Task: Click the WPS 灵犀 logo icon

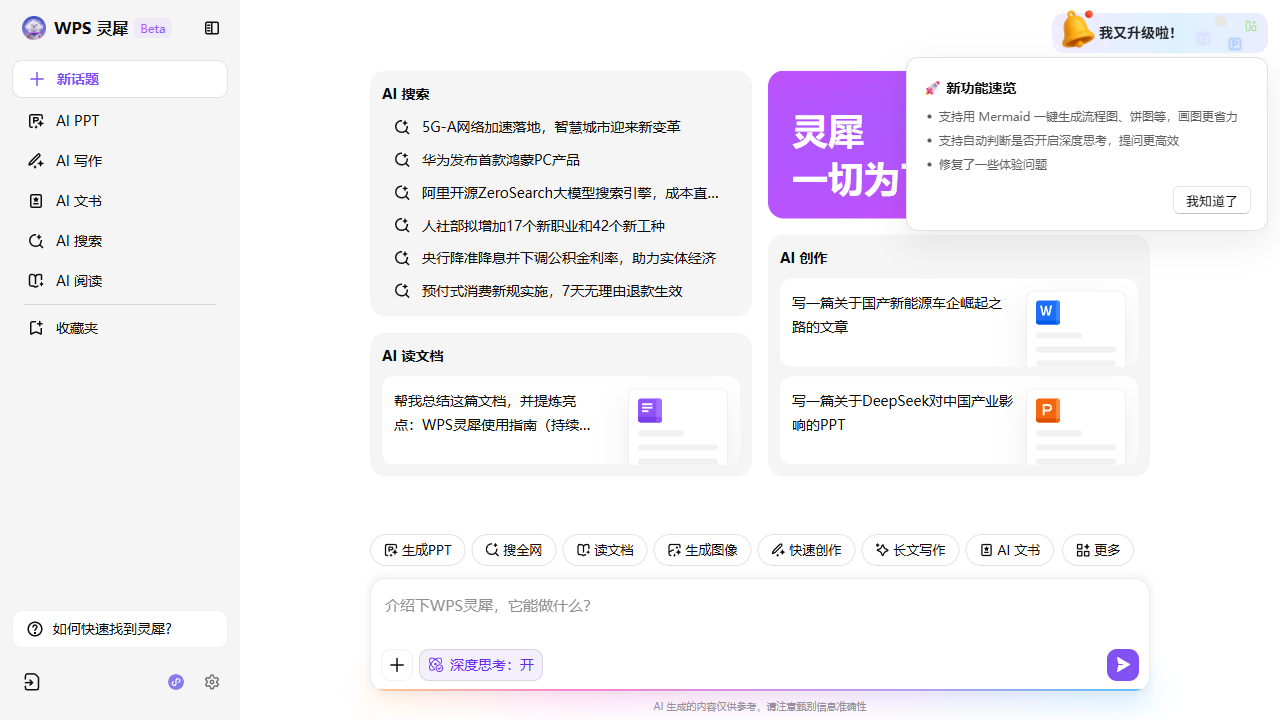Action: 34,29
